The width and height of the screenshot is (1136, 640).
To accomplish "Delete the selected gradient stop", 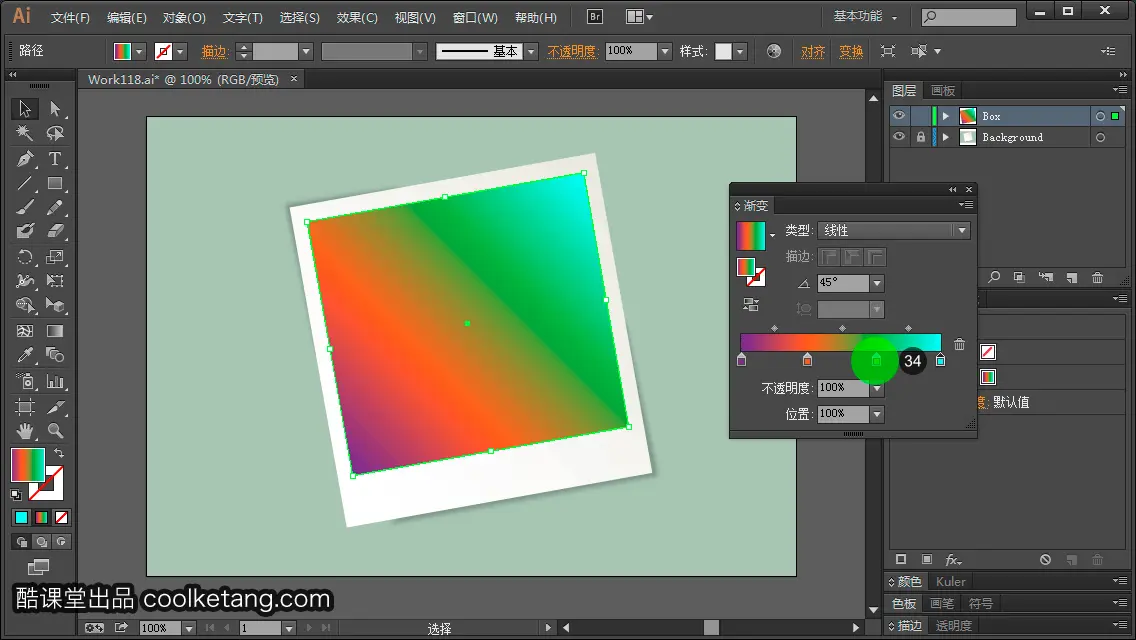I will point(959,344).
